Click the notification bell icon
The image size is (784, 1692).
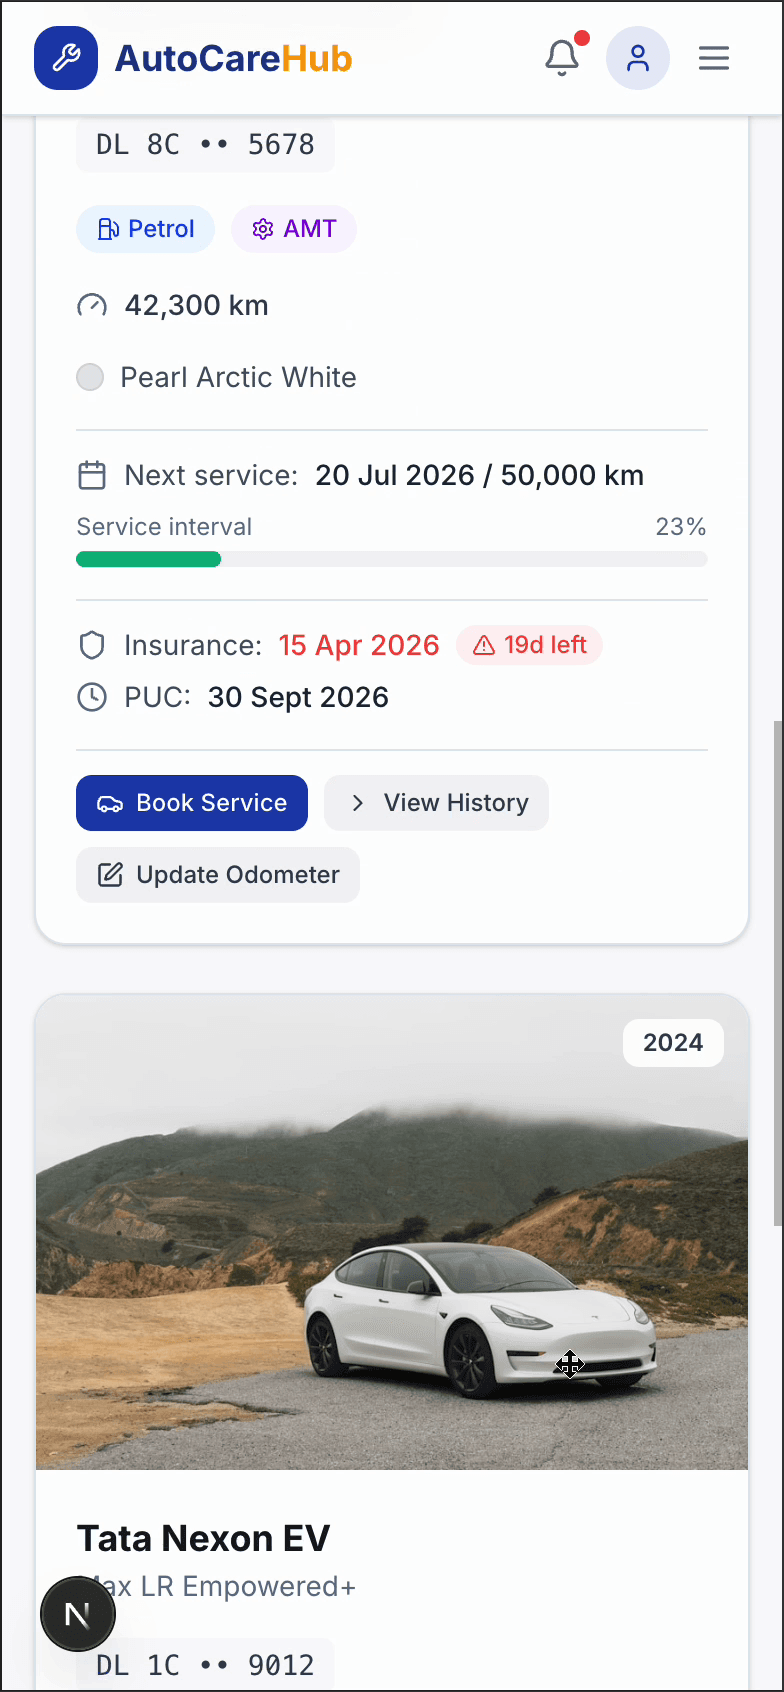[562, 57]
